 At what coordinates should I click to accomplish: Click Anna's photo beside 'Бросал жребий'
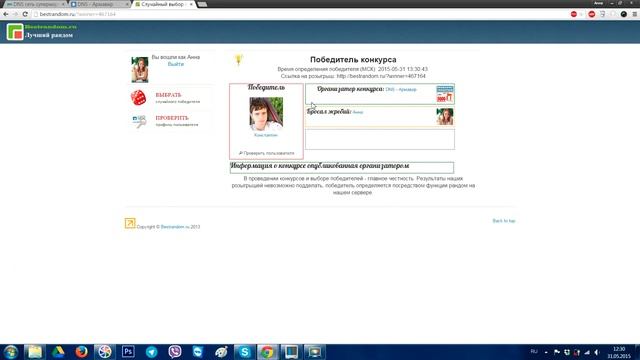point(445,117)
